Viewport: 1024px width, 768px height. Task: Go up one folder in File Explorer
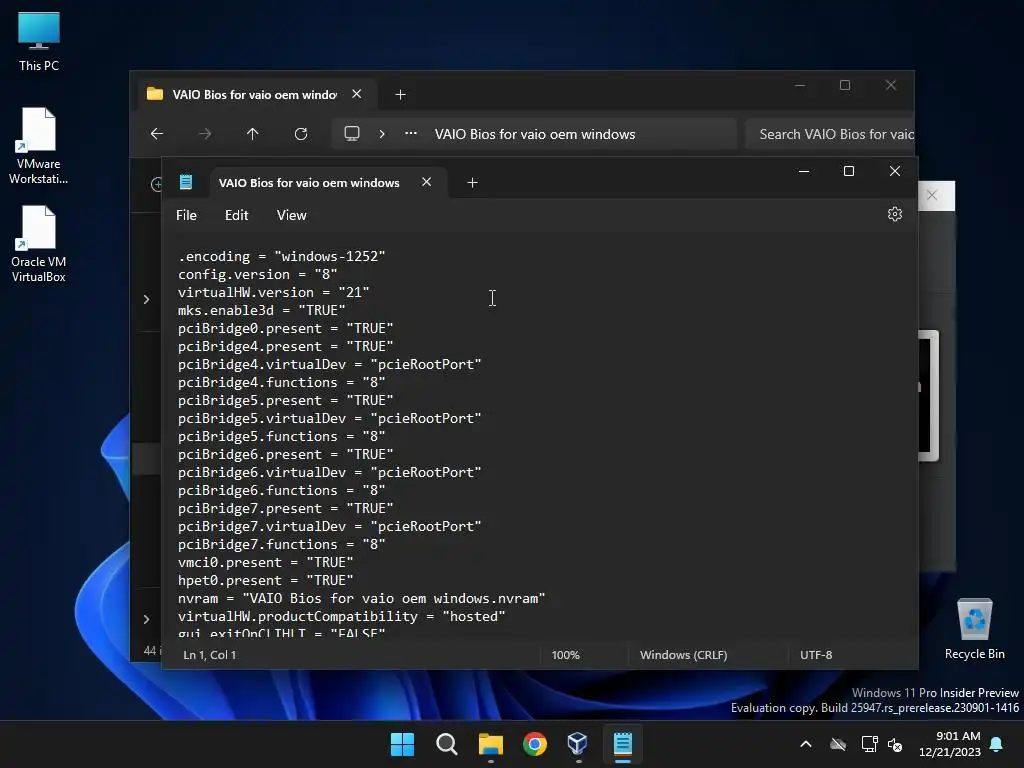point(253,134)
